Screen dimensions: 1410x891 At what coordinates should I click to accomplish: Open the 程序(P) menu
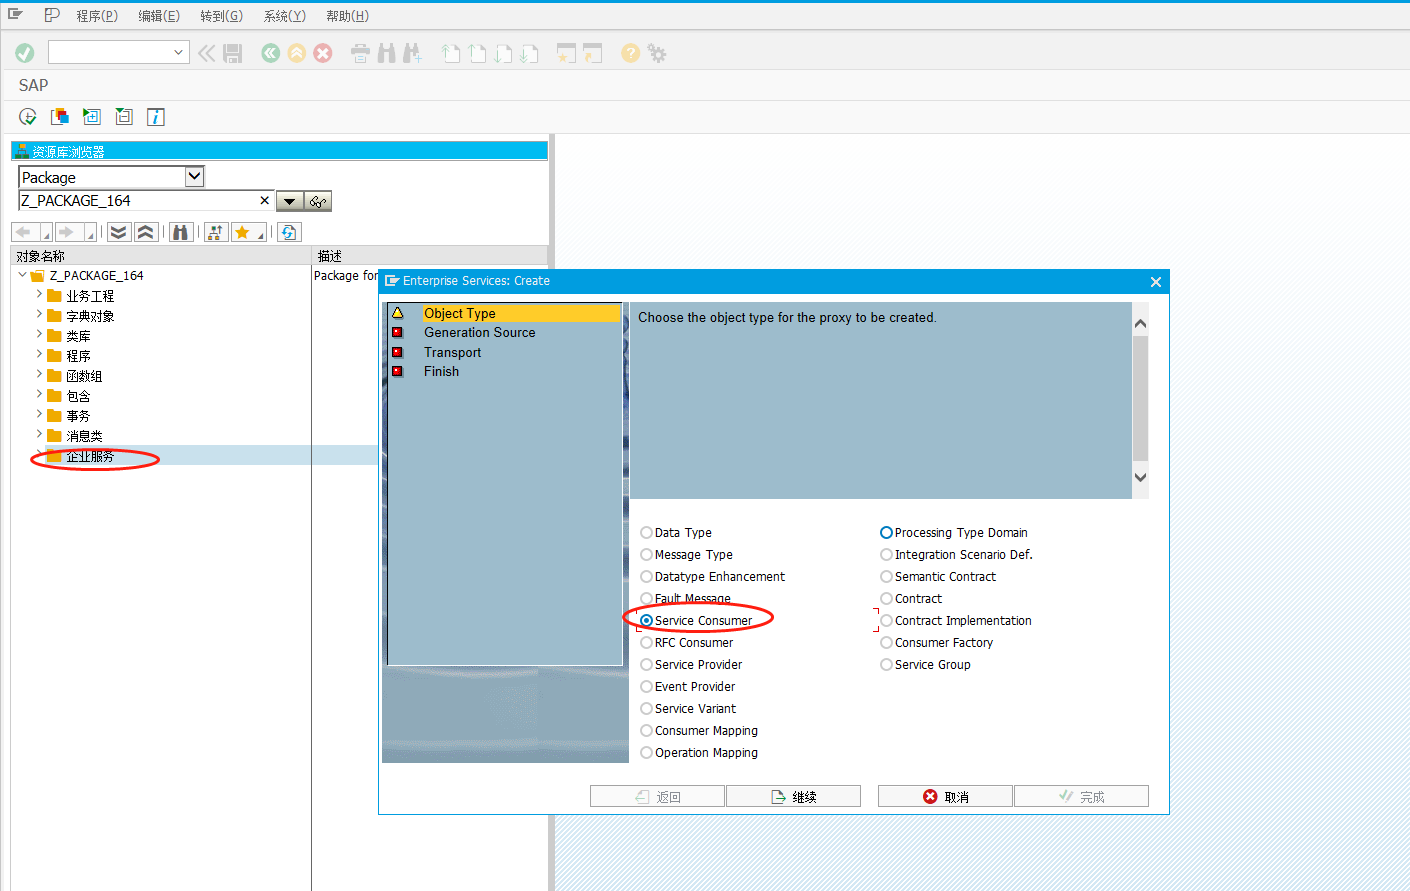coord(97,16)
